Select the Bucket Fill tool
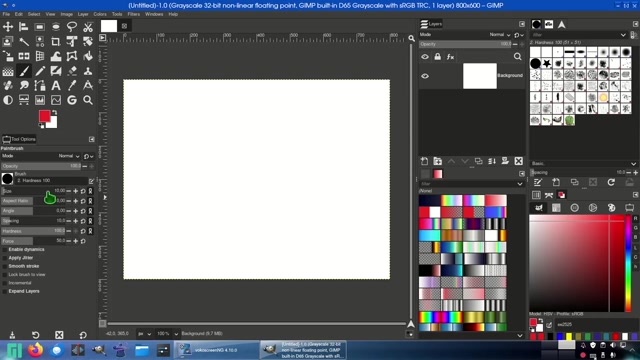640x360 pixels. 88,56
